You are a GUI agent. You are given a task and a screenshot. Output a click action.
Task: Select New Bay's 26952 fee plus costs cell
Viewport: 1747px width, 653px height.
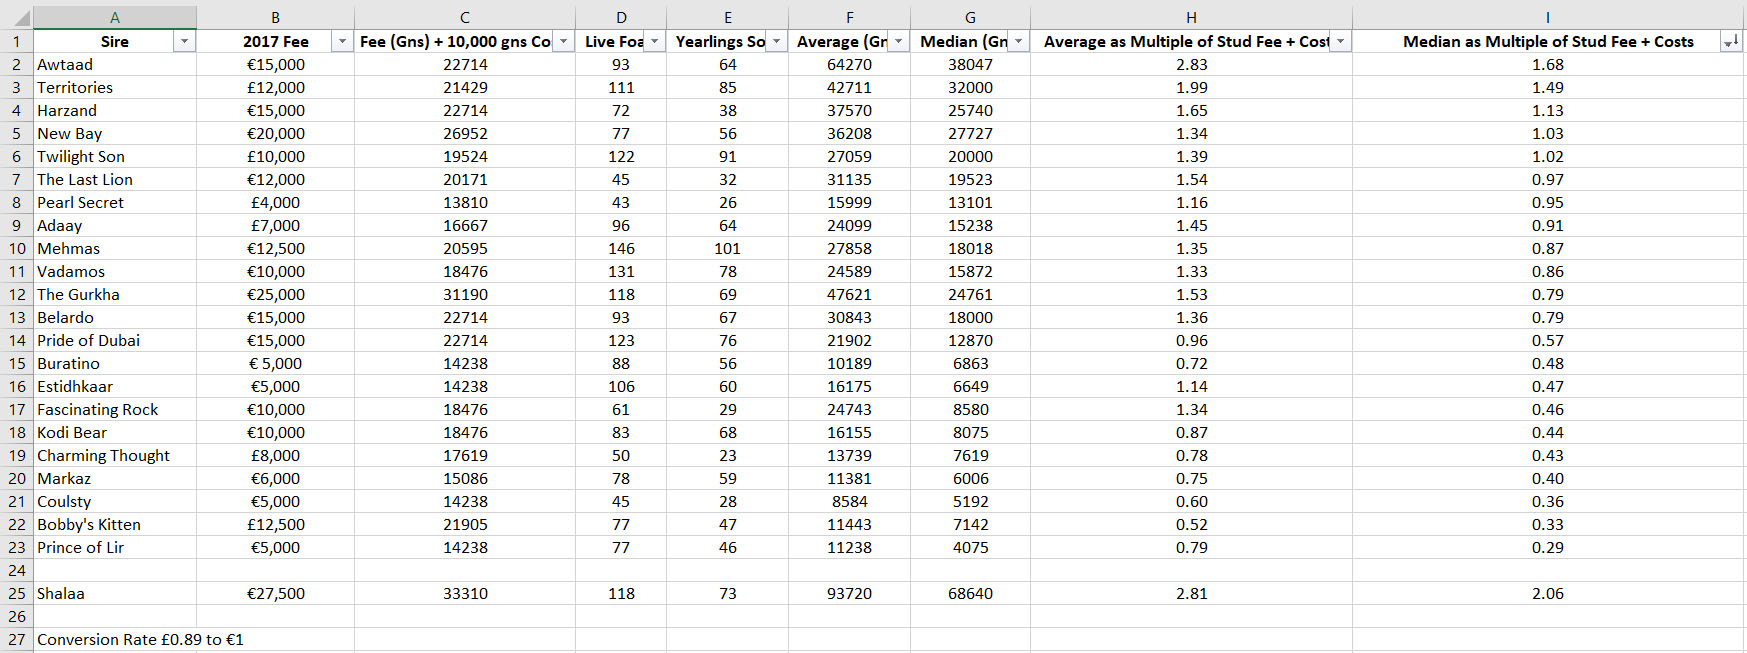pyautogui.click(x=465, y=133)
